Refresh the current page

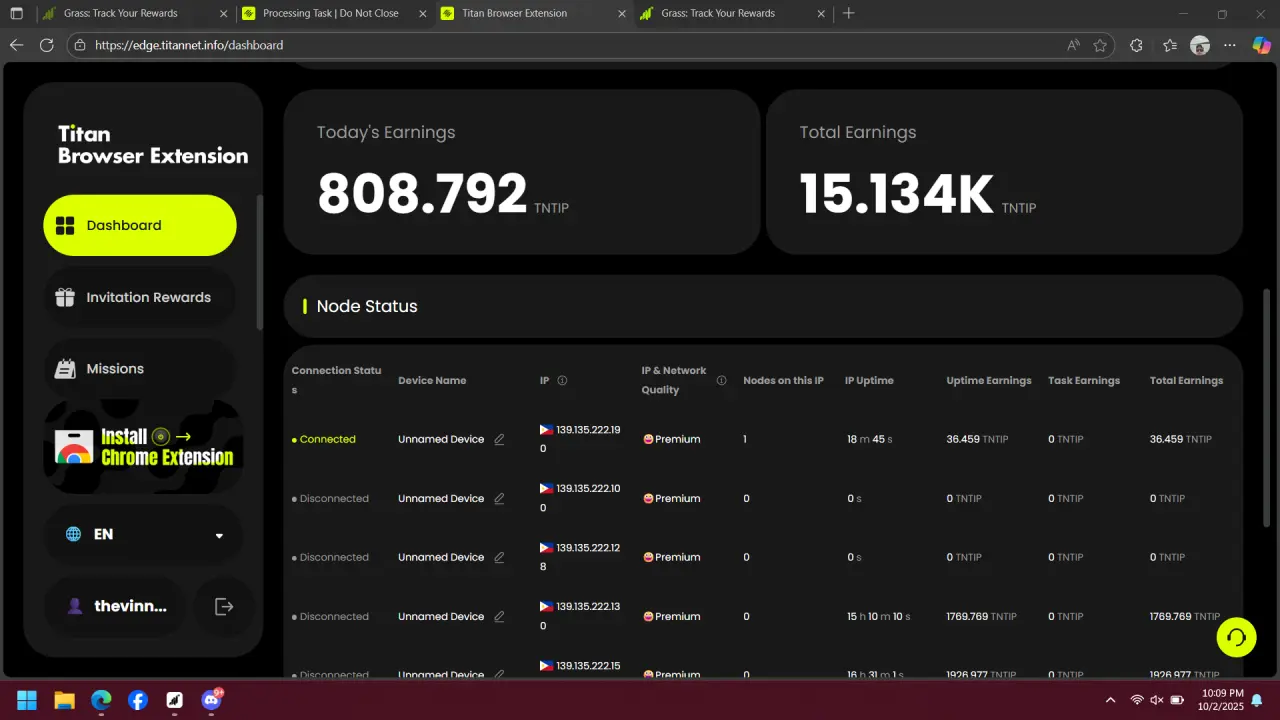pyautogui.click(x=46, y=45)
